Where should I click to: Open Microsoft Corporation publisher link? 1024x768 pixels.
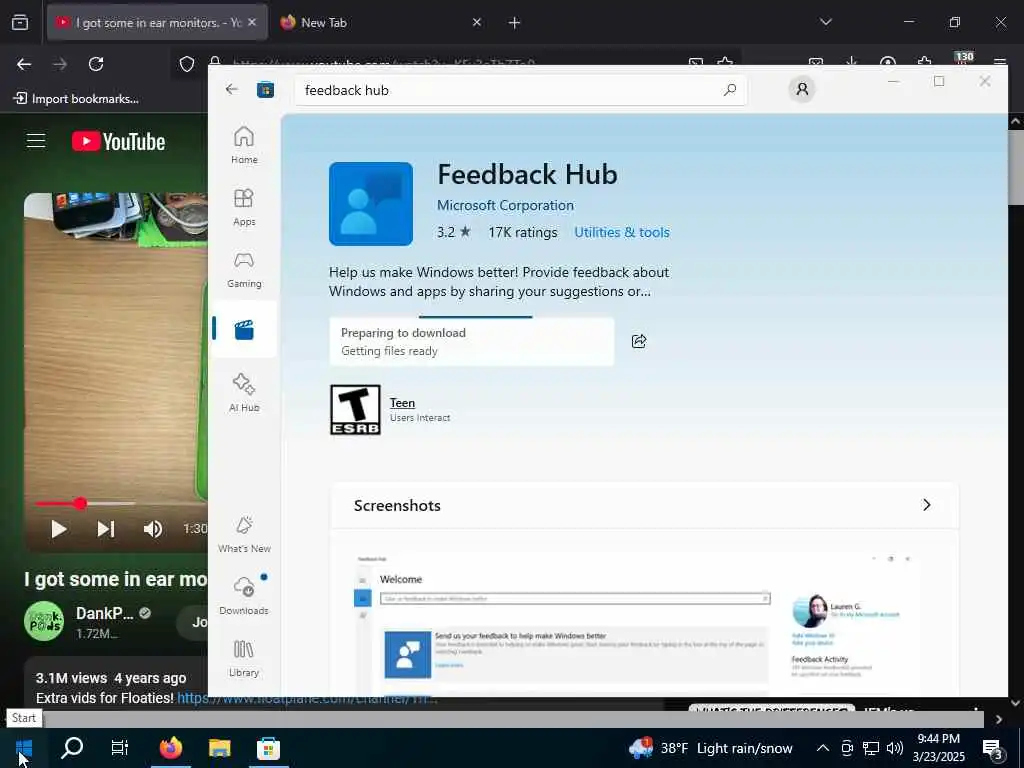click(x=505, y=205)
